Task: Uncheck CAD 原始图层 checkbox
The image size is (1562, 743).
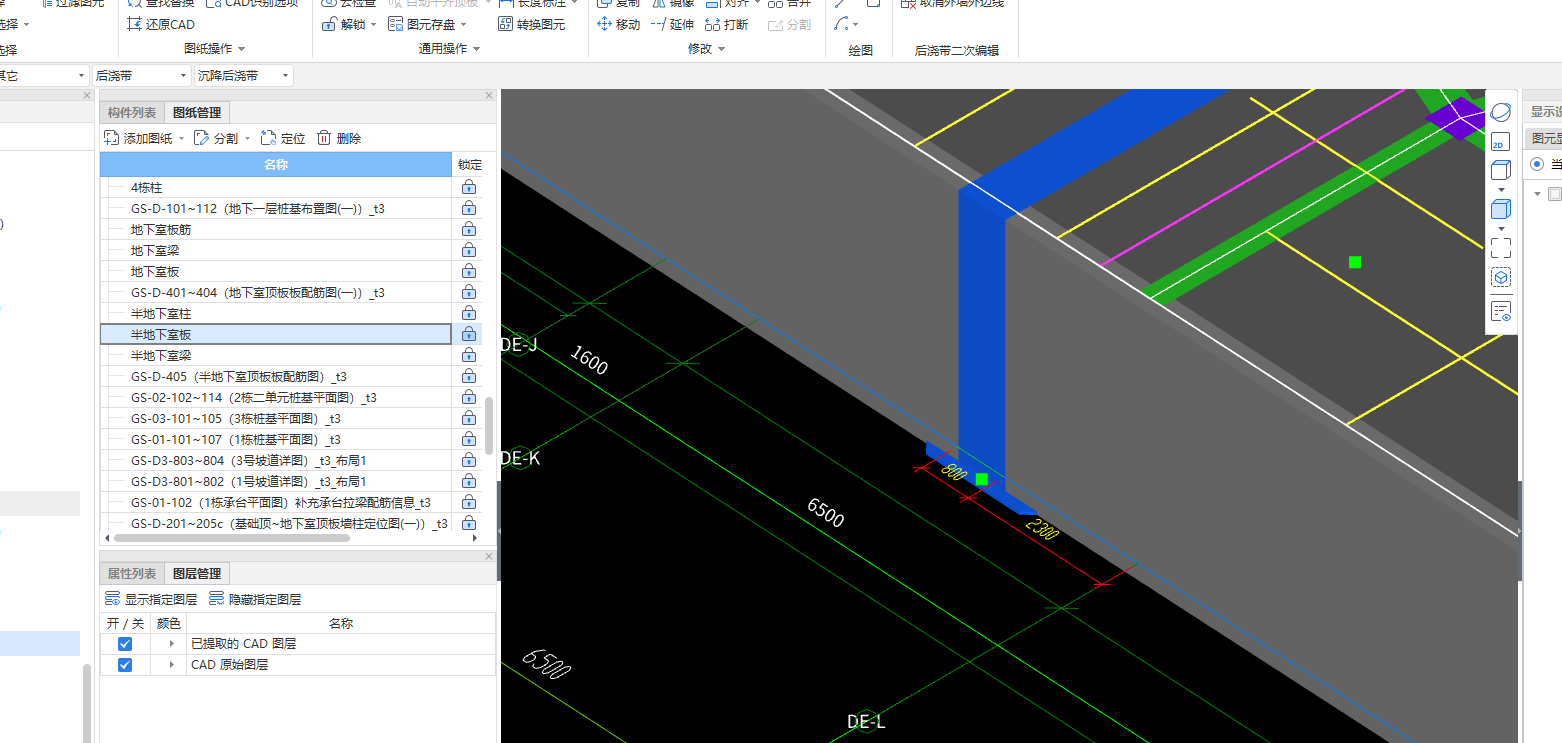Action: (125, 665)
